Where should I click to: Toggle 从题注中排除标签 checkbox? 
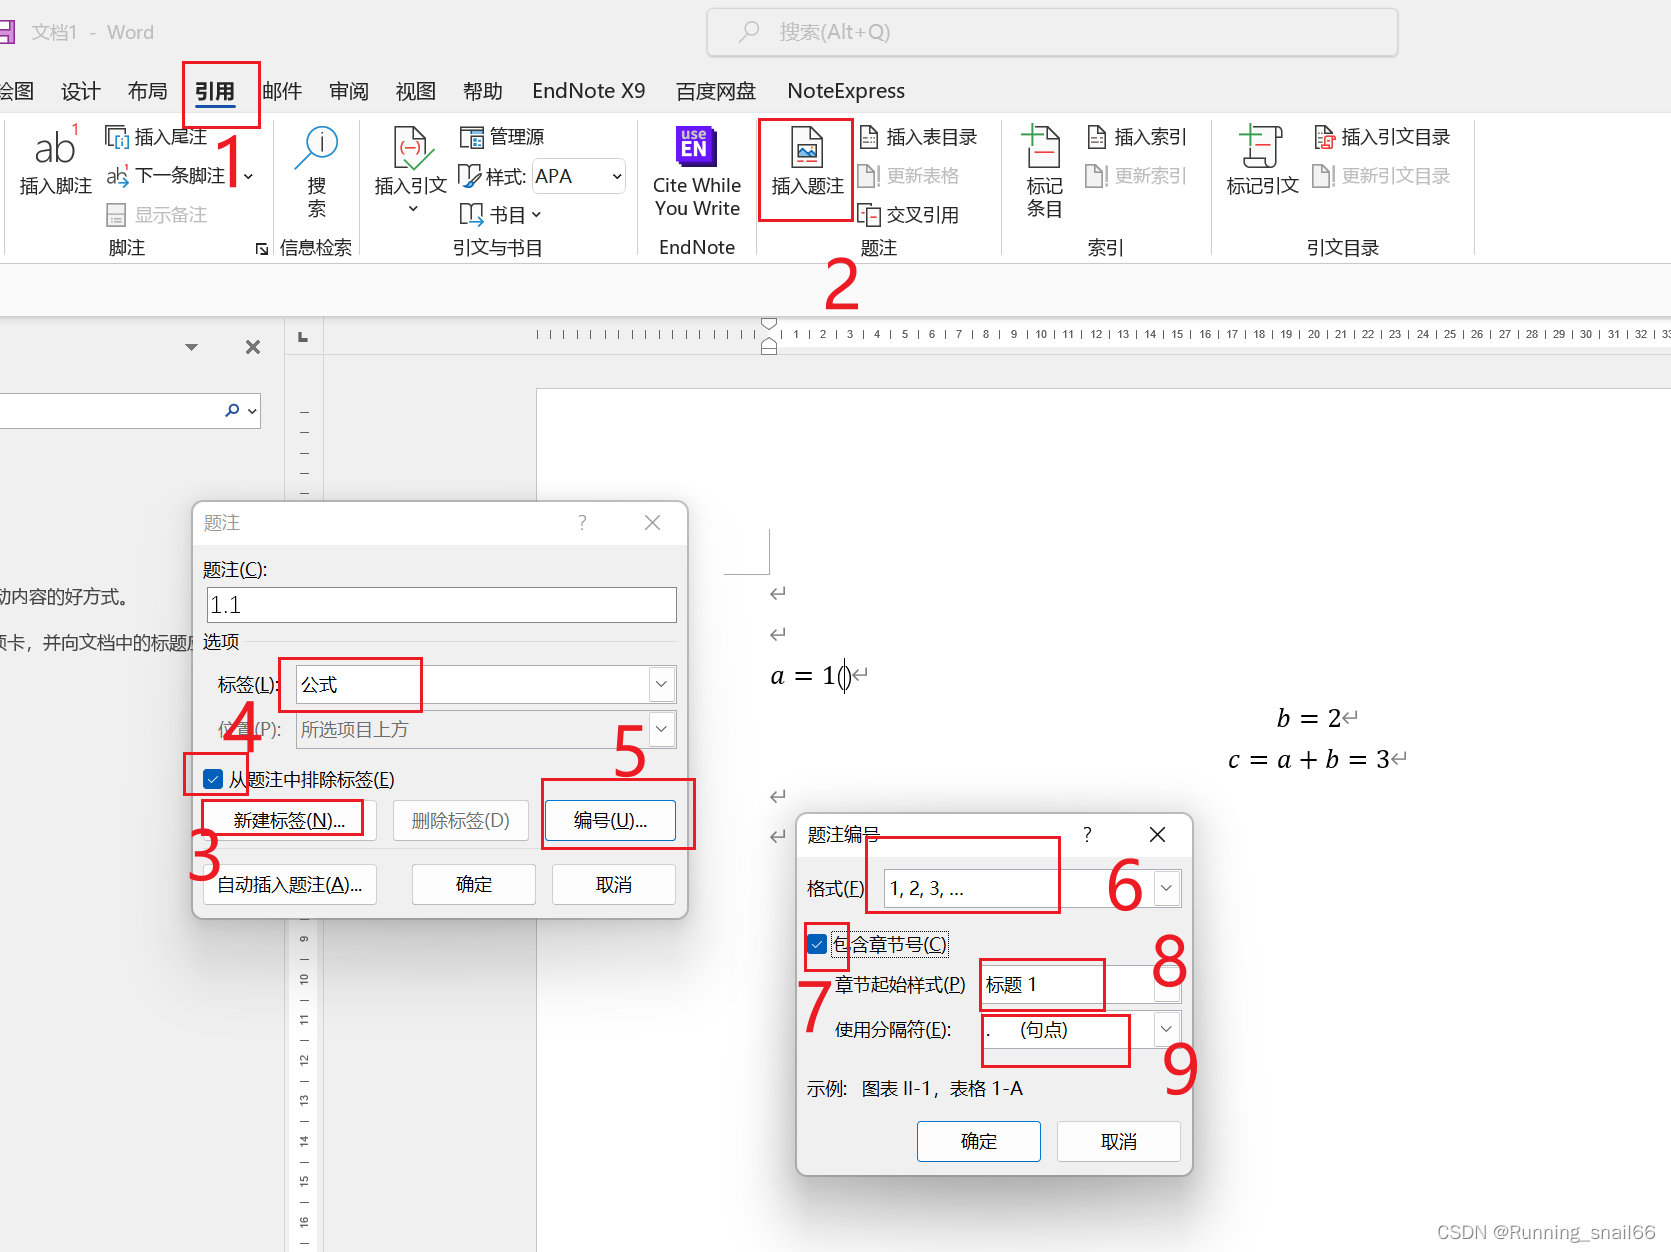coord(212,779)
